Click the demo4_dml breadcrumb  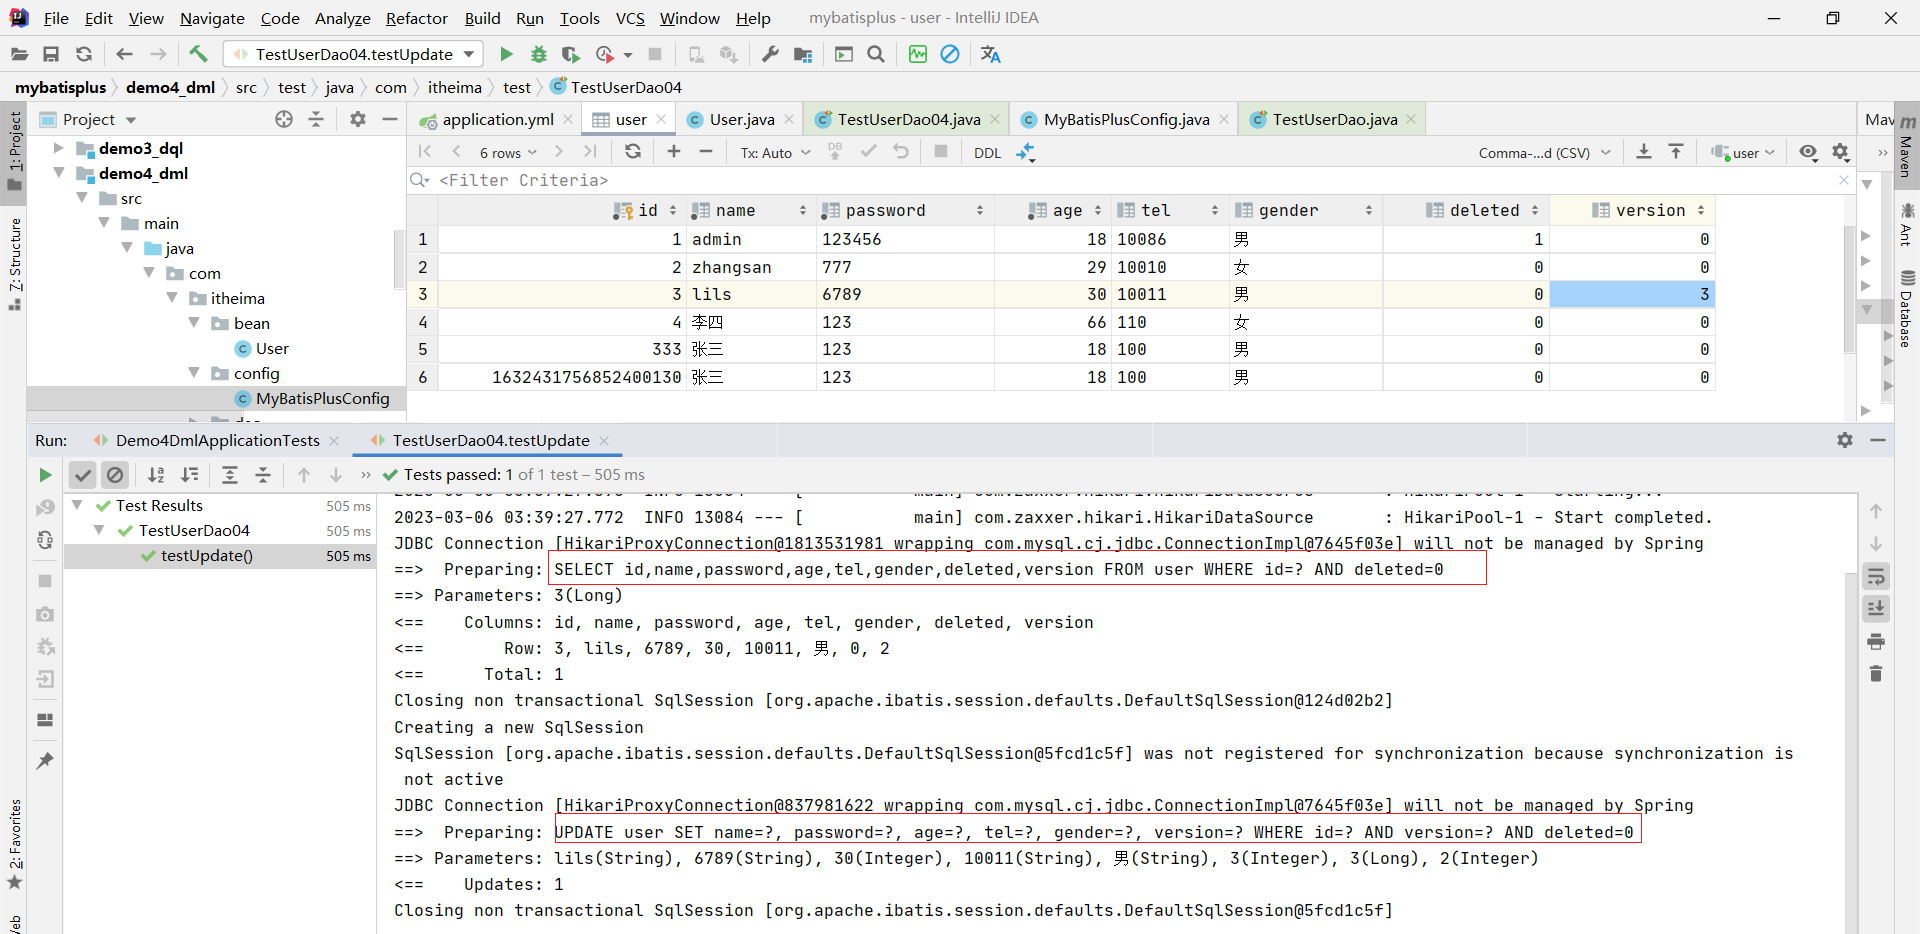click(x=170, y=88)
